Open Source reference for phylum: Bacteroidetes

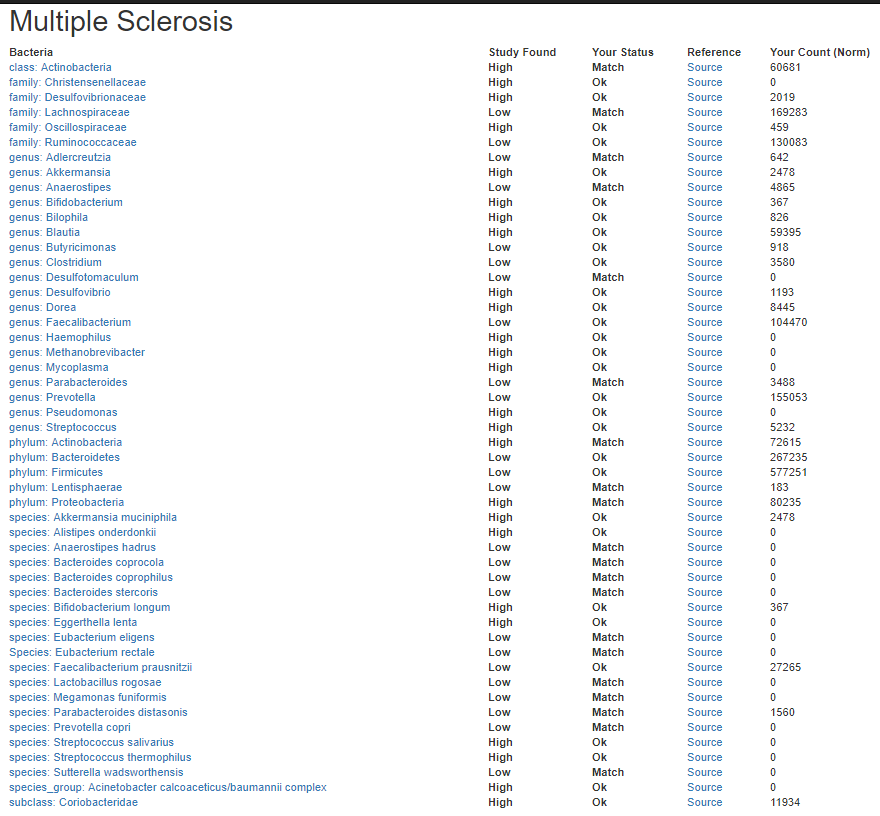[x=704, y=457]
